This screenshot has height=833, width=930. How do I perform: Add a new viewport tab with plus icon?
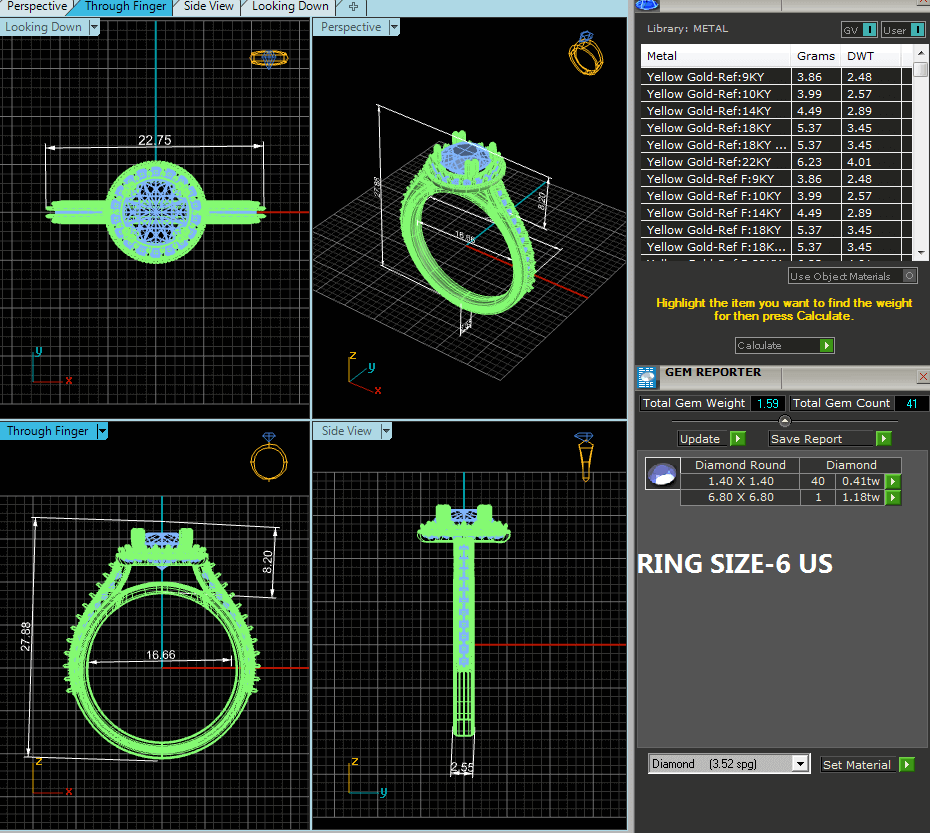pos(353,7)
